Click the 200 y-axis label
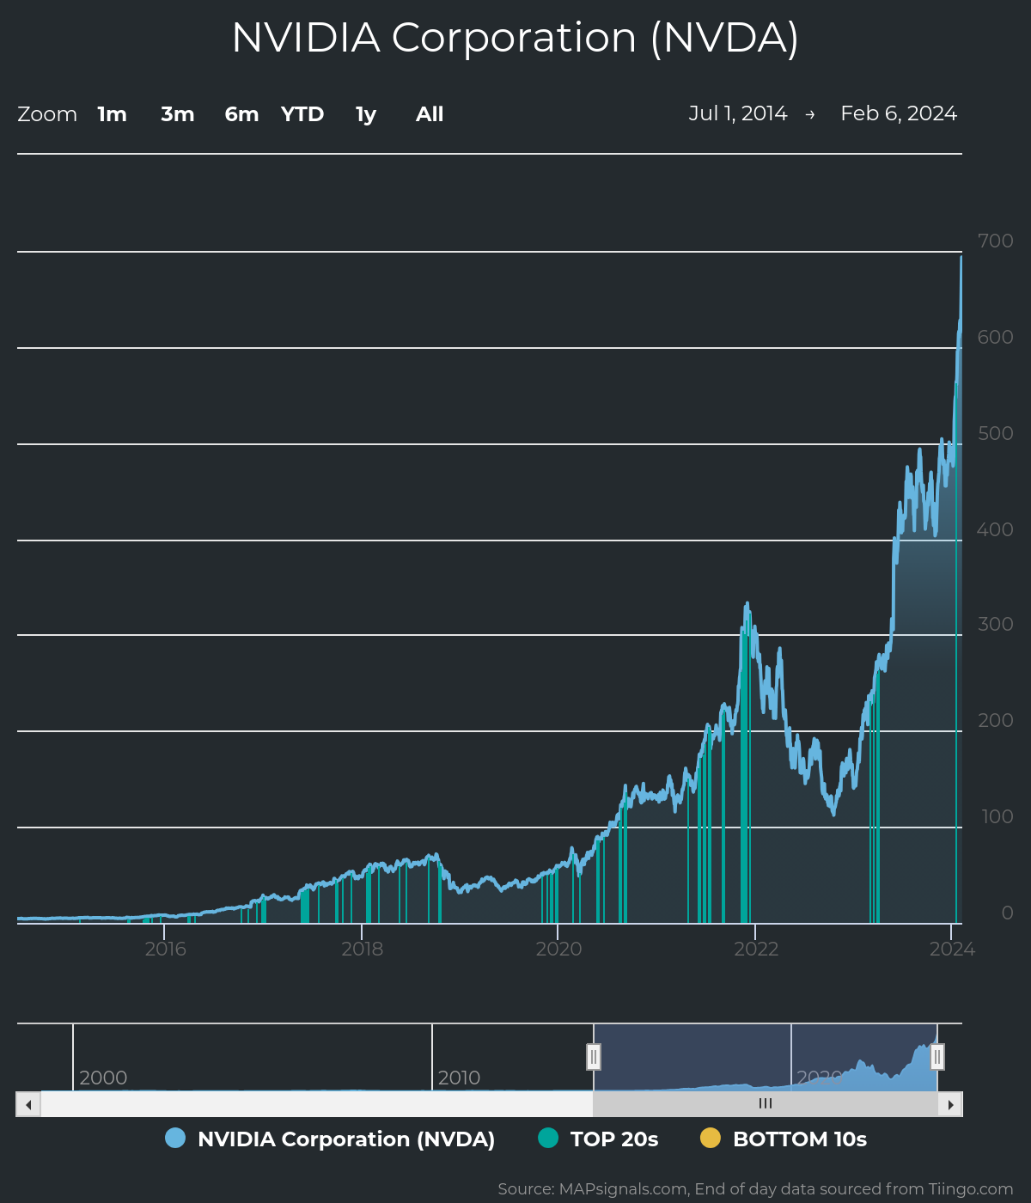The image size is (1031, 1203). tap(995, 720)
